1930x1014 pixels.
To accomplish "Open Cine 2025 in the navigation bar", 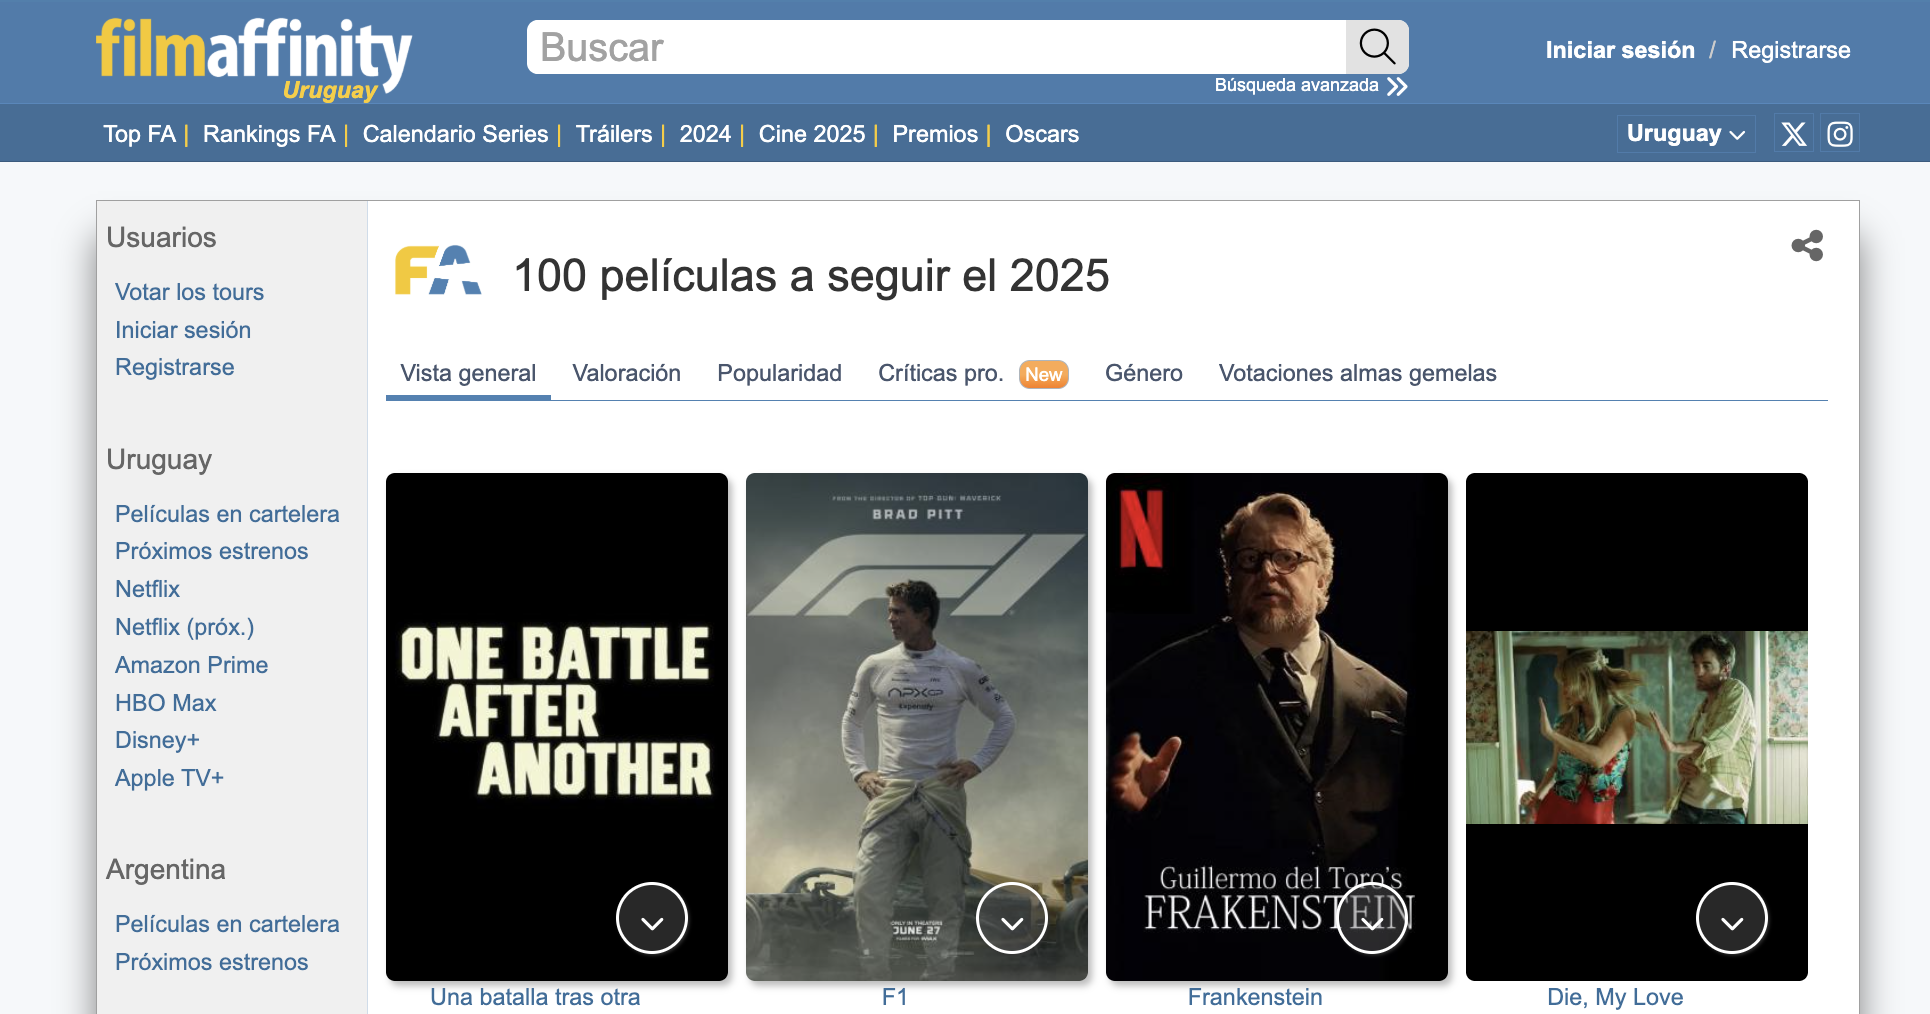I will click(811, 134).
